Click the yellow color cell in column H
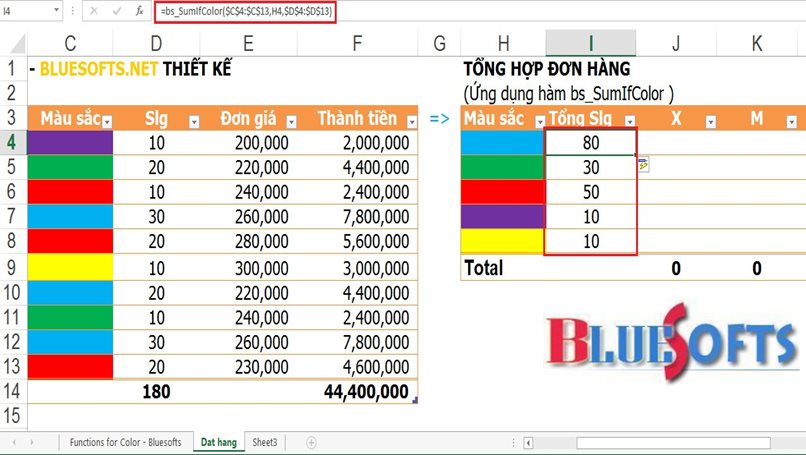Viewport: 806px width, 455px height. click(x=503, y=241)
